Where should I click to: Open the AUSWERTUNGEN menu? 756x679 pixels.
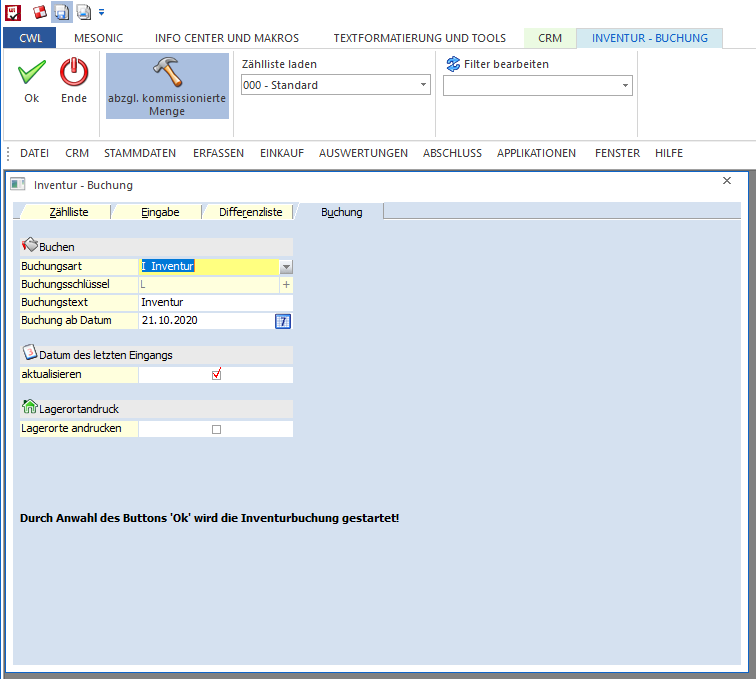click(x=363, y=153)
